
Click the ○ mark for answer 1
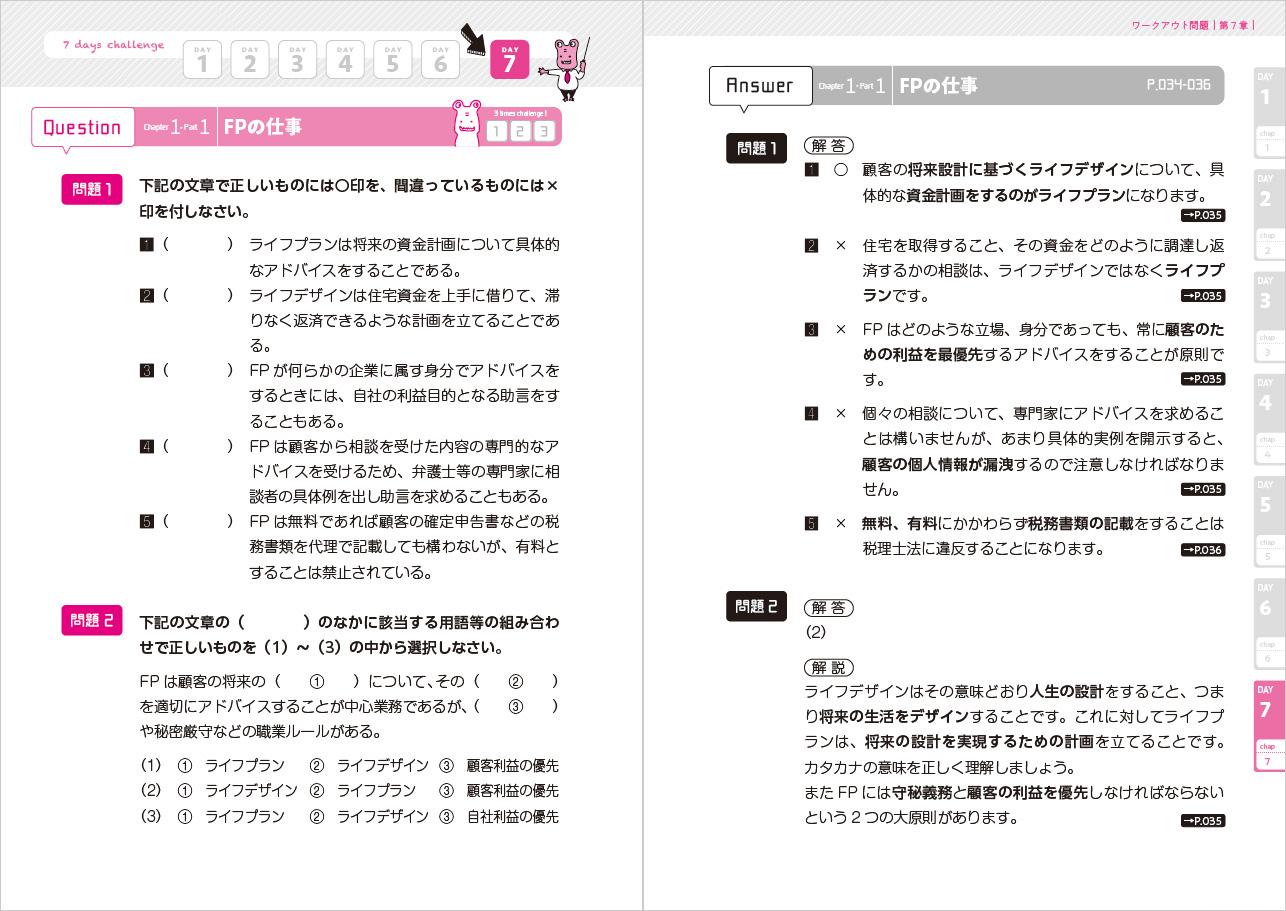click(841, 170)
